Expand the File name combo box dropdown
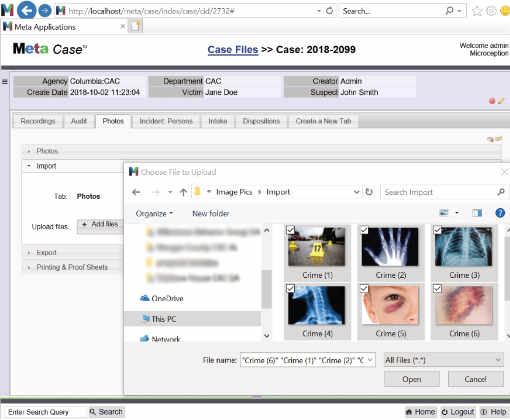 (x=370, y=360)
